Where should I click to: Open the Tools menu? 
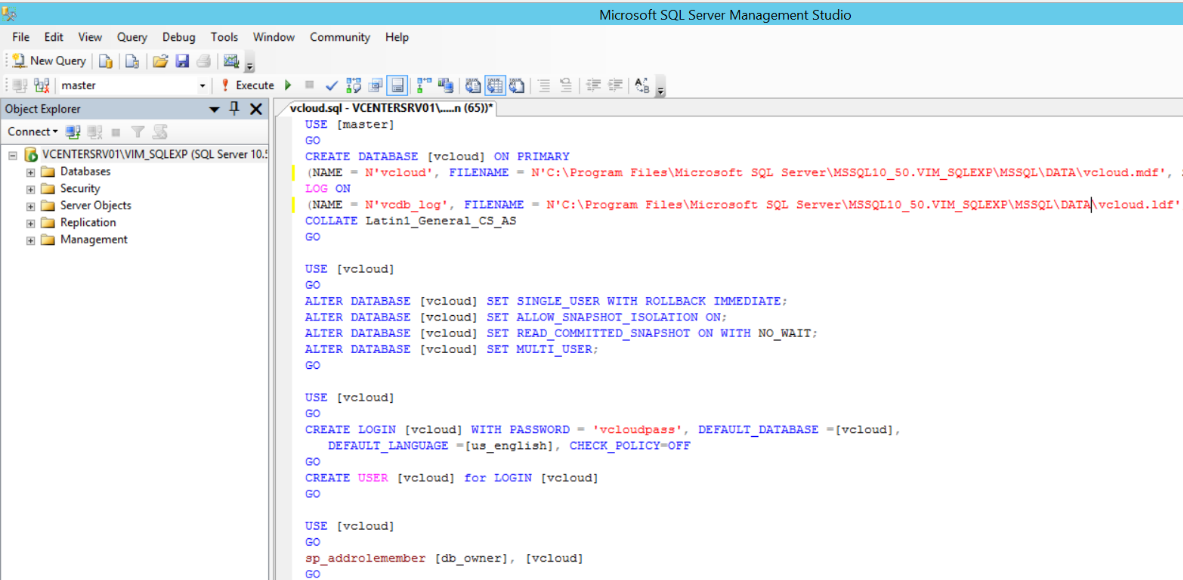coord(224,37)
